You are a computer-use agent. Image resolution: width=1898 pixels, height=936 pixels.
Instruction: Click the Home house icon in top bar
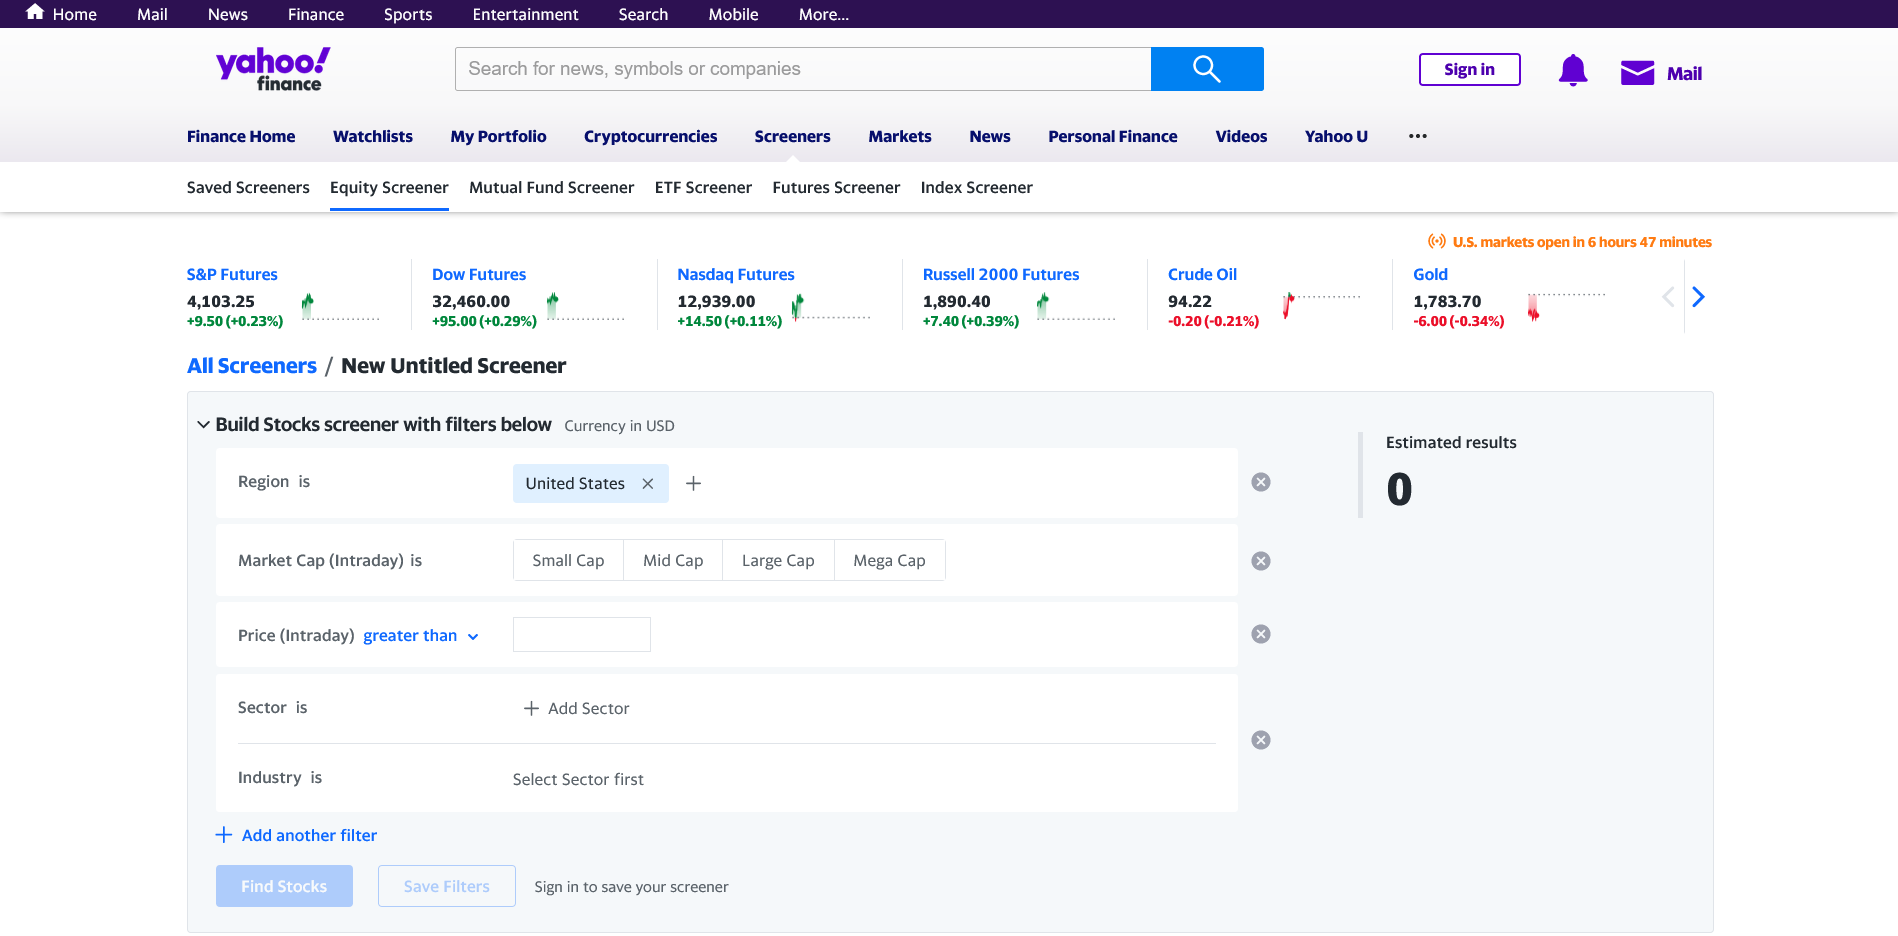[35, 12]
